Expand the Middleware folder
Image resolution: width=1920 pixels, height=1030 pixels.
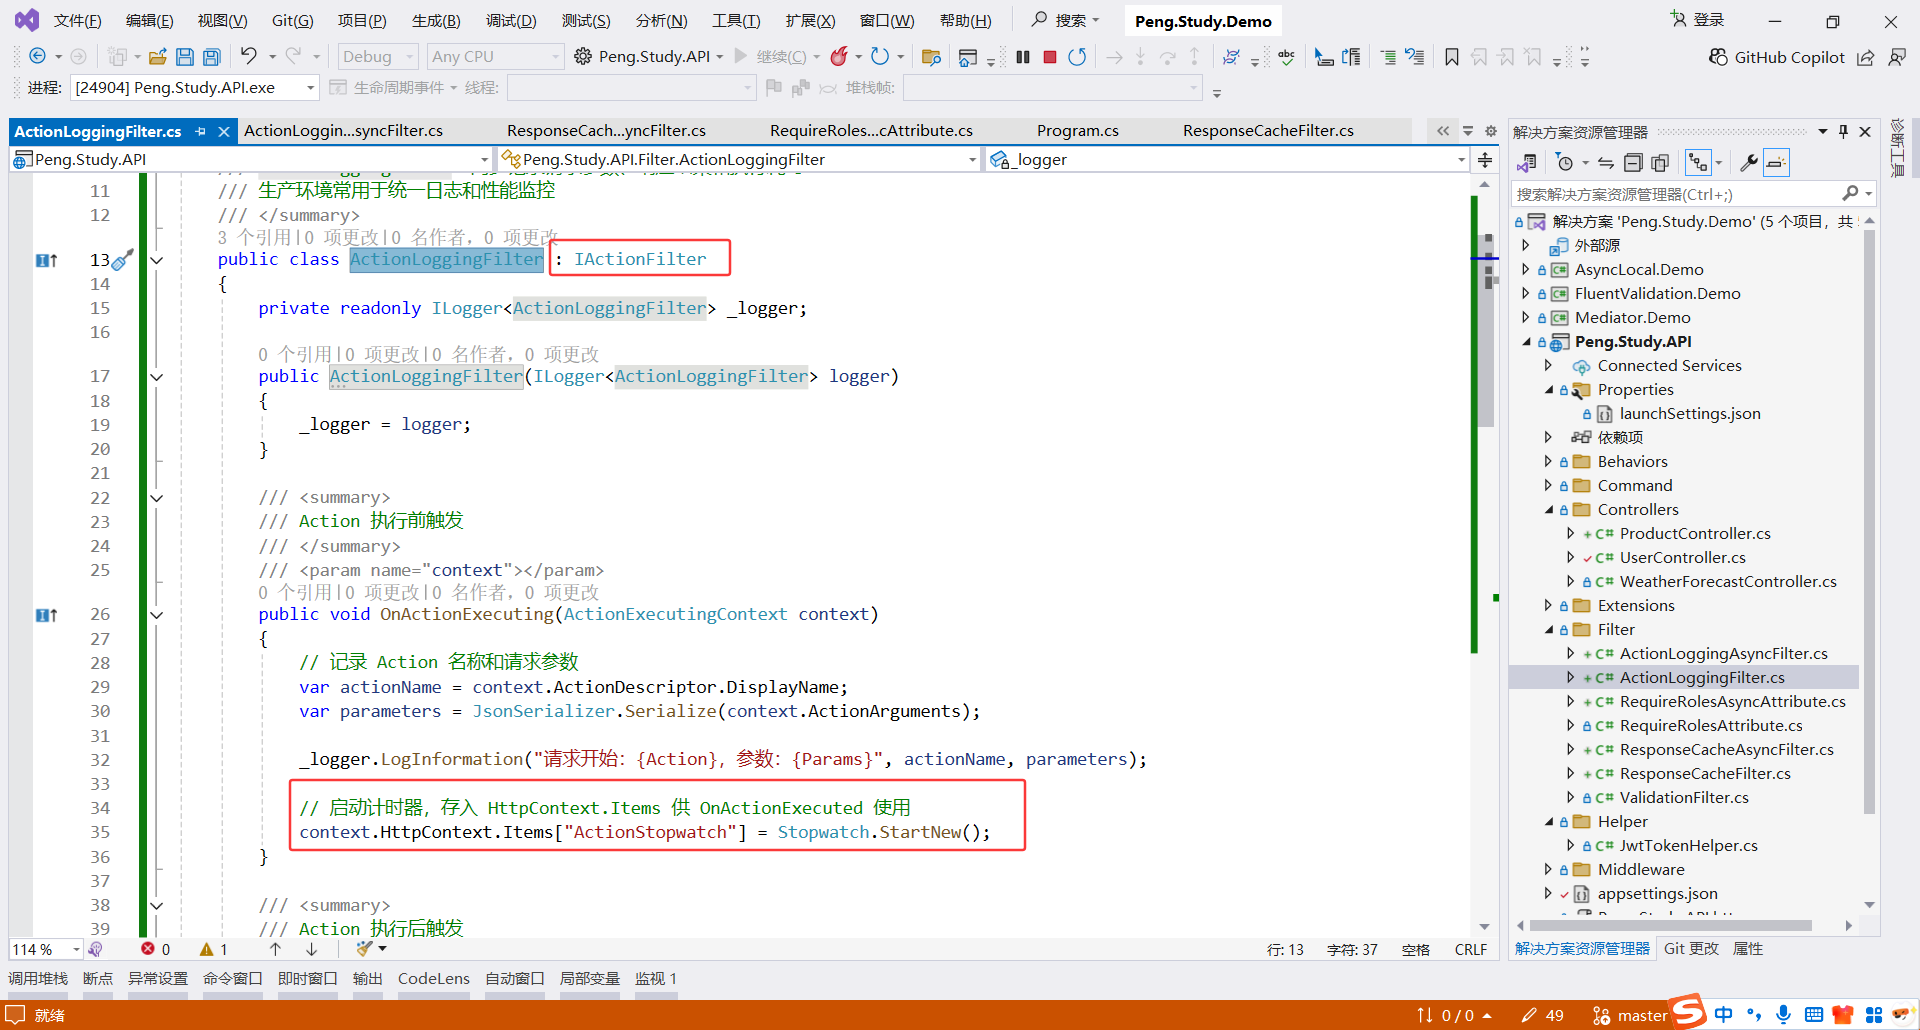pyautogui.click(x=1548, y=869)
